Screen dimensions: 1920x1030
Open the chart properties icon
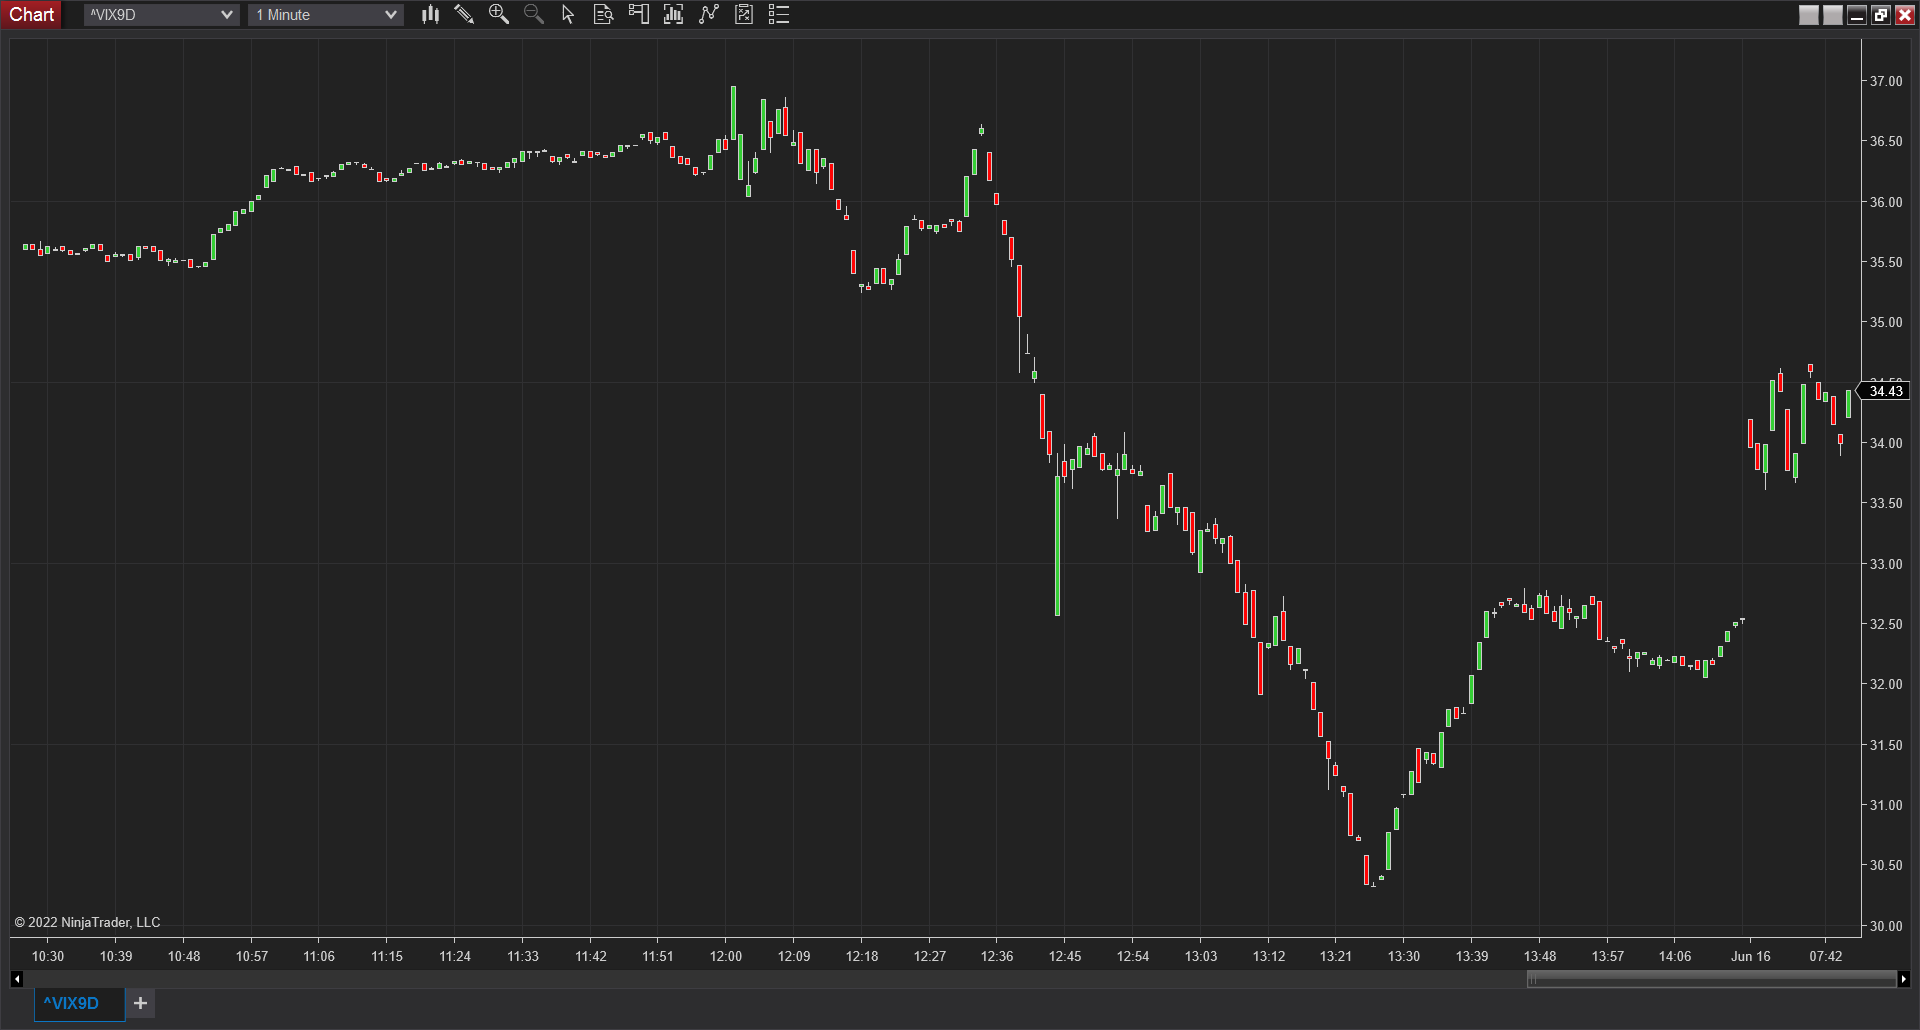[x=744, y=14]
